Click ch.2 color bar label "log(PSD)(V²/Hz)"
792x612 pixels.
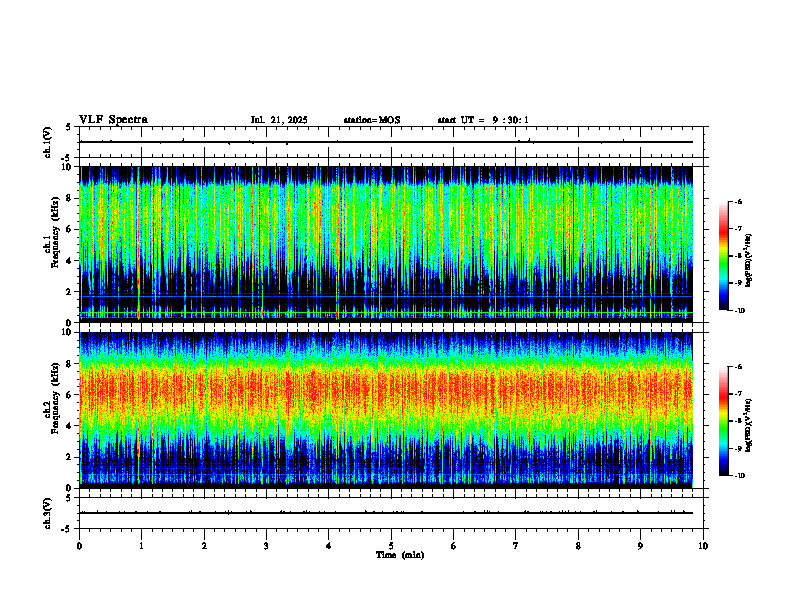pyautogui.click(x=749, y=425)
